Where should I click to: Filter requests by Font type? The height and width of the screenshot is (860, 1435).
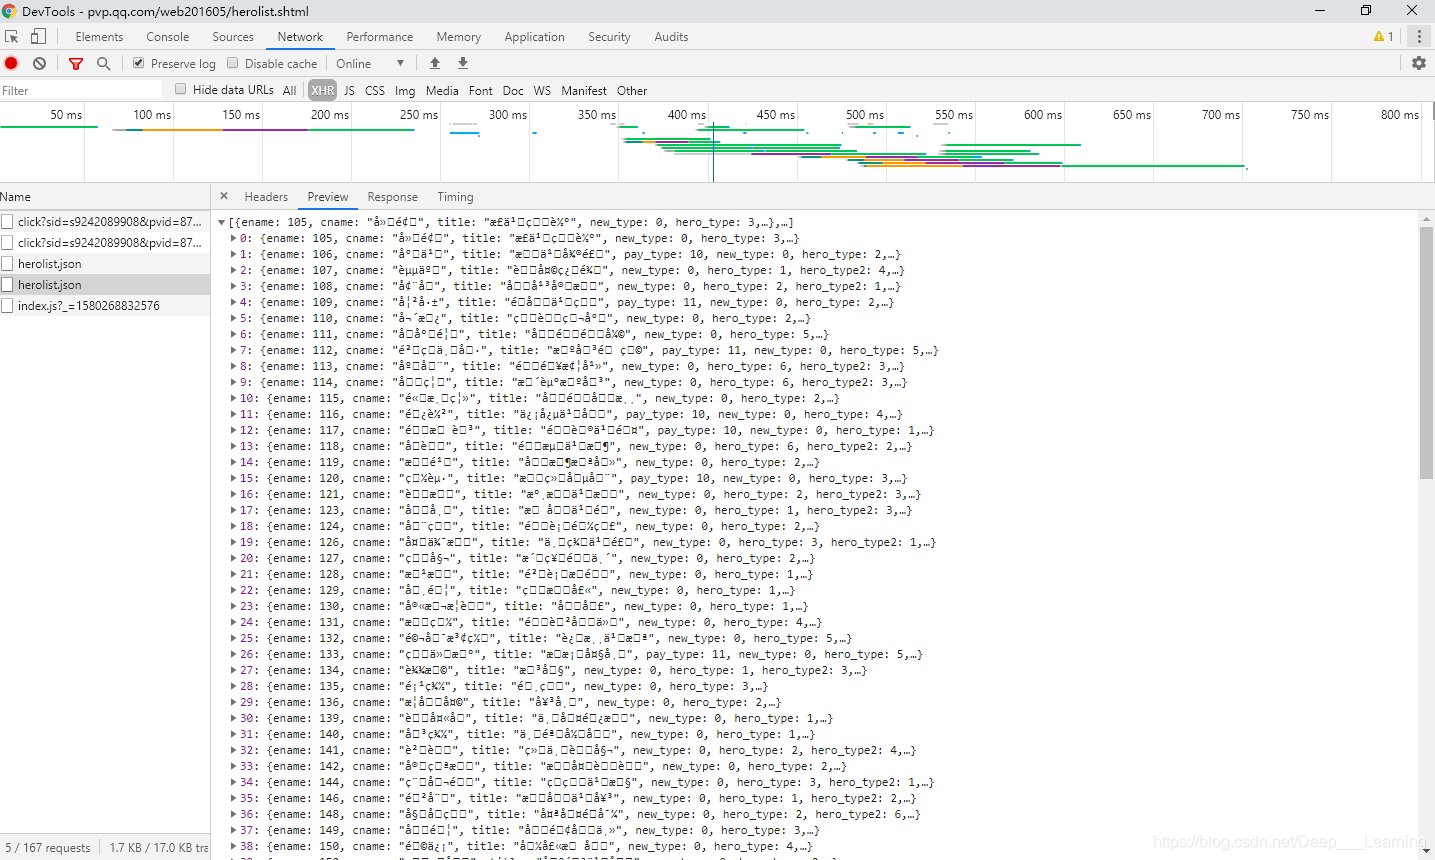[481, 90]
